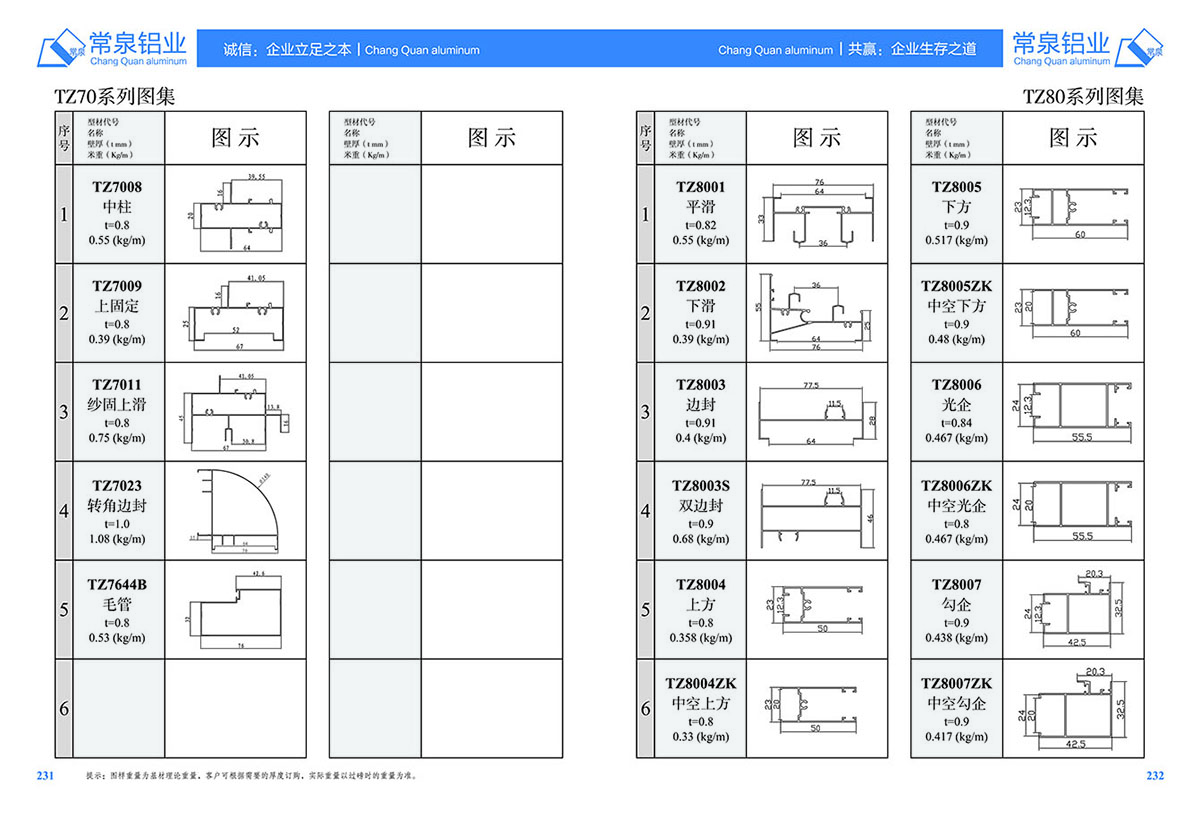
Task: Click the TZ8003 model code text
Action: click(701, 385)
